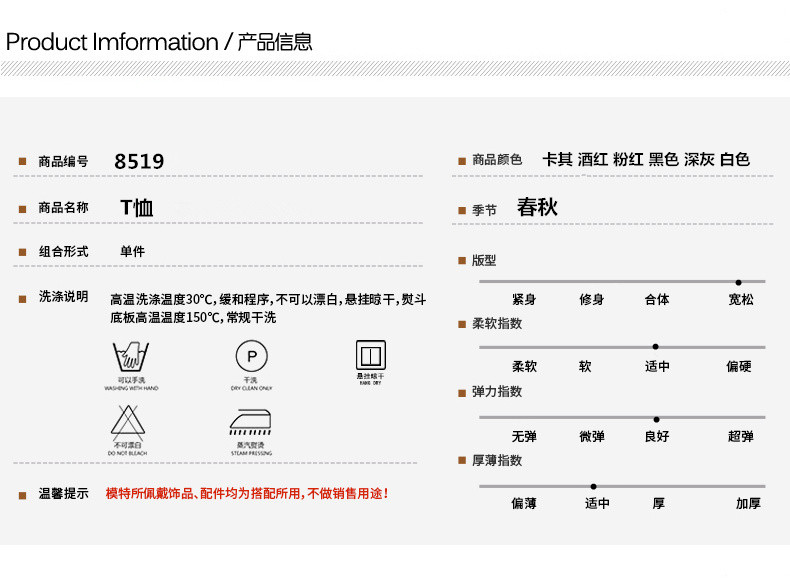The width and height of the screenshot is (790, 584).
Task: Click the 软 softness label
Action: pos(585,366)
